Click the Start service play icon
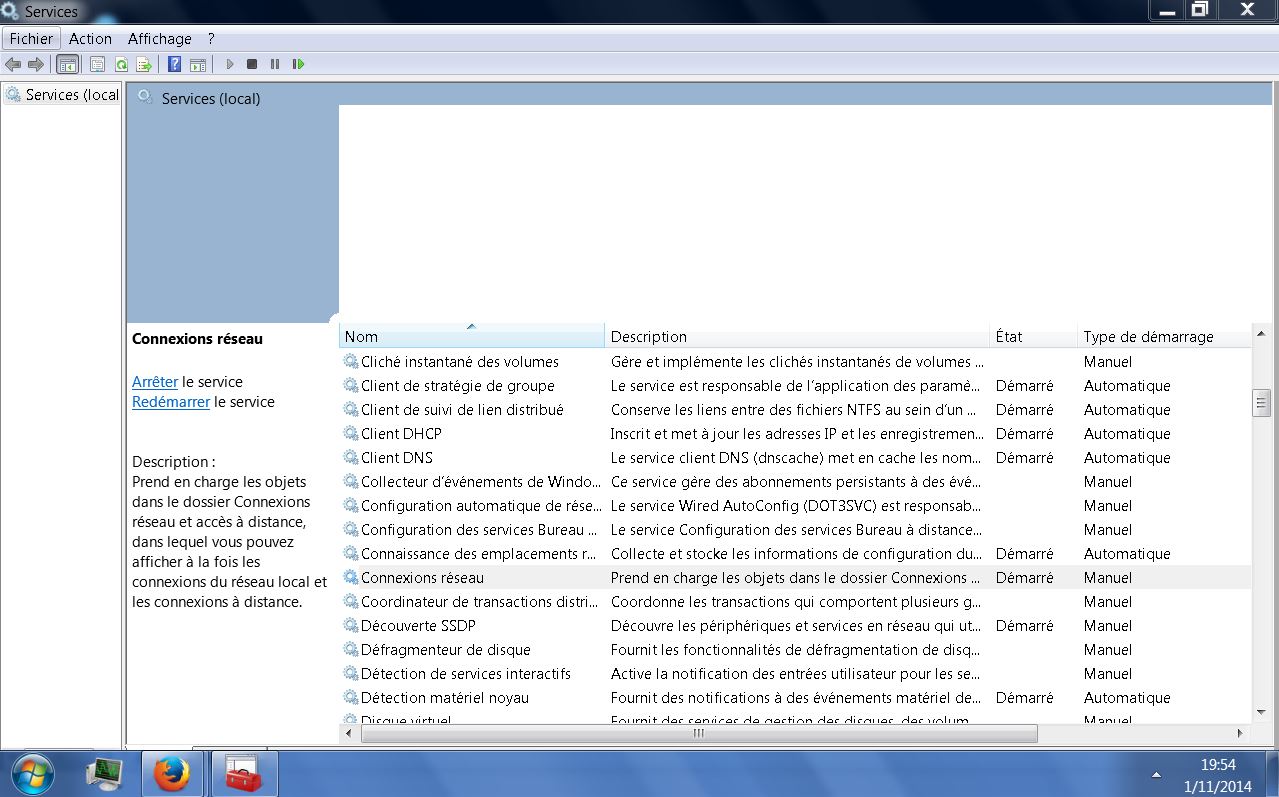This screenshot has height=797, width=1279. (x=230, y=64)
